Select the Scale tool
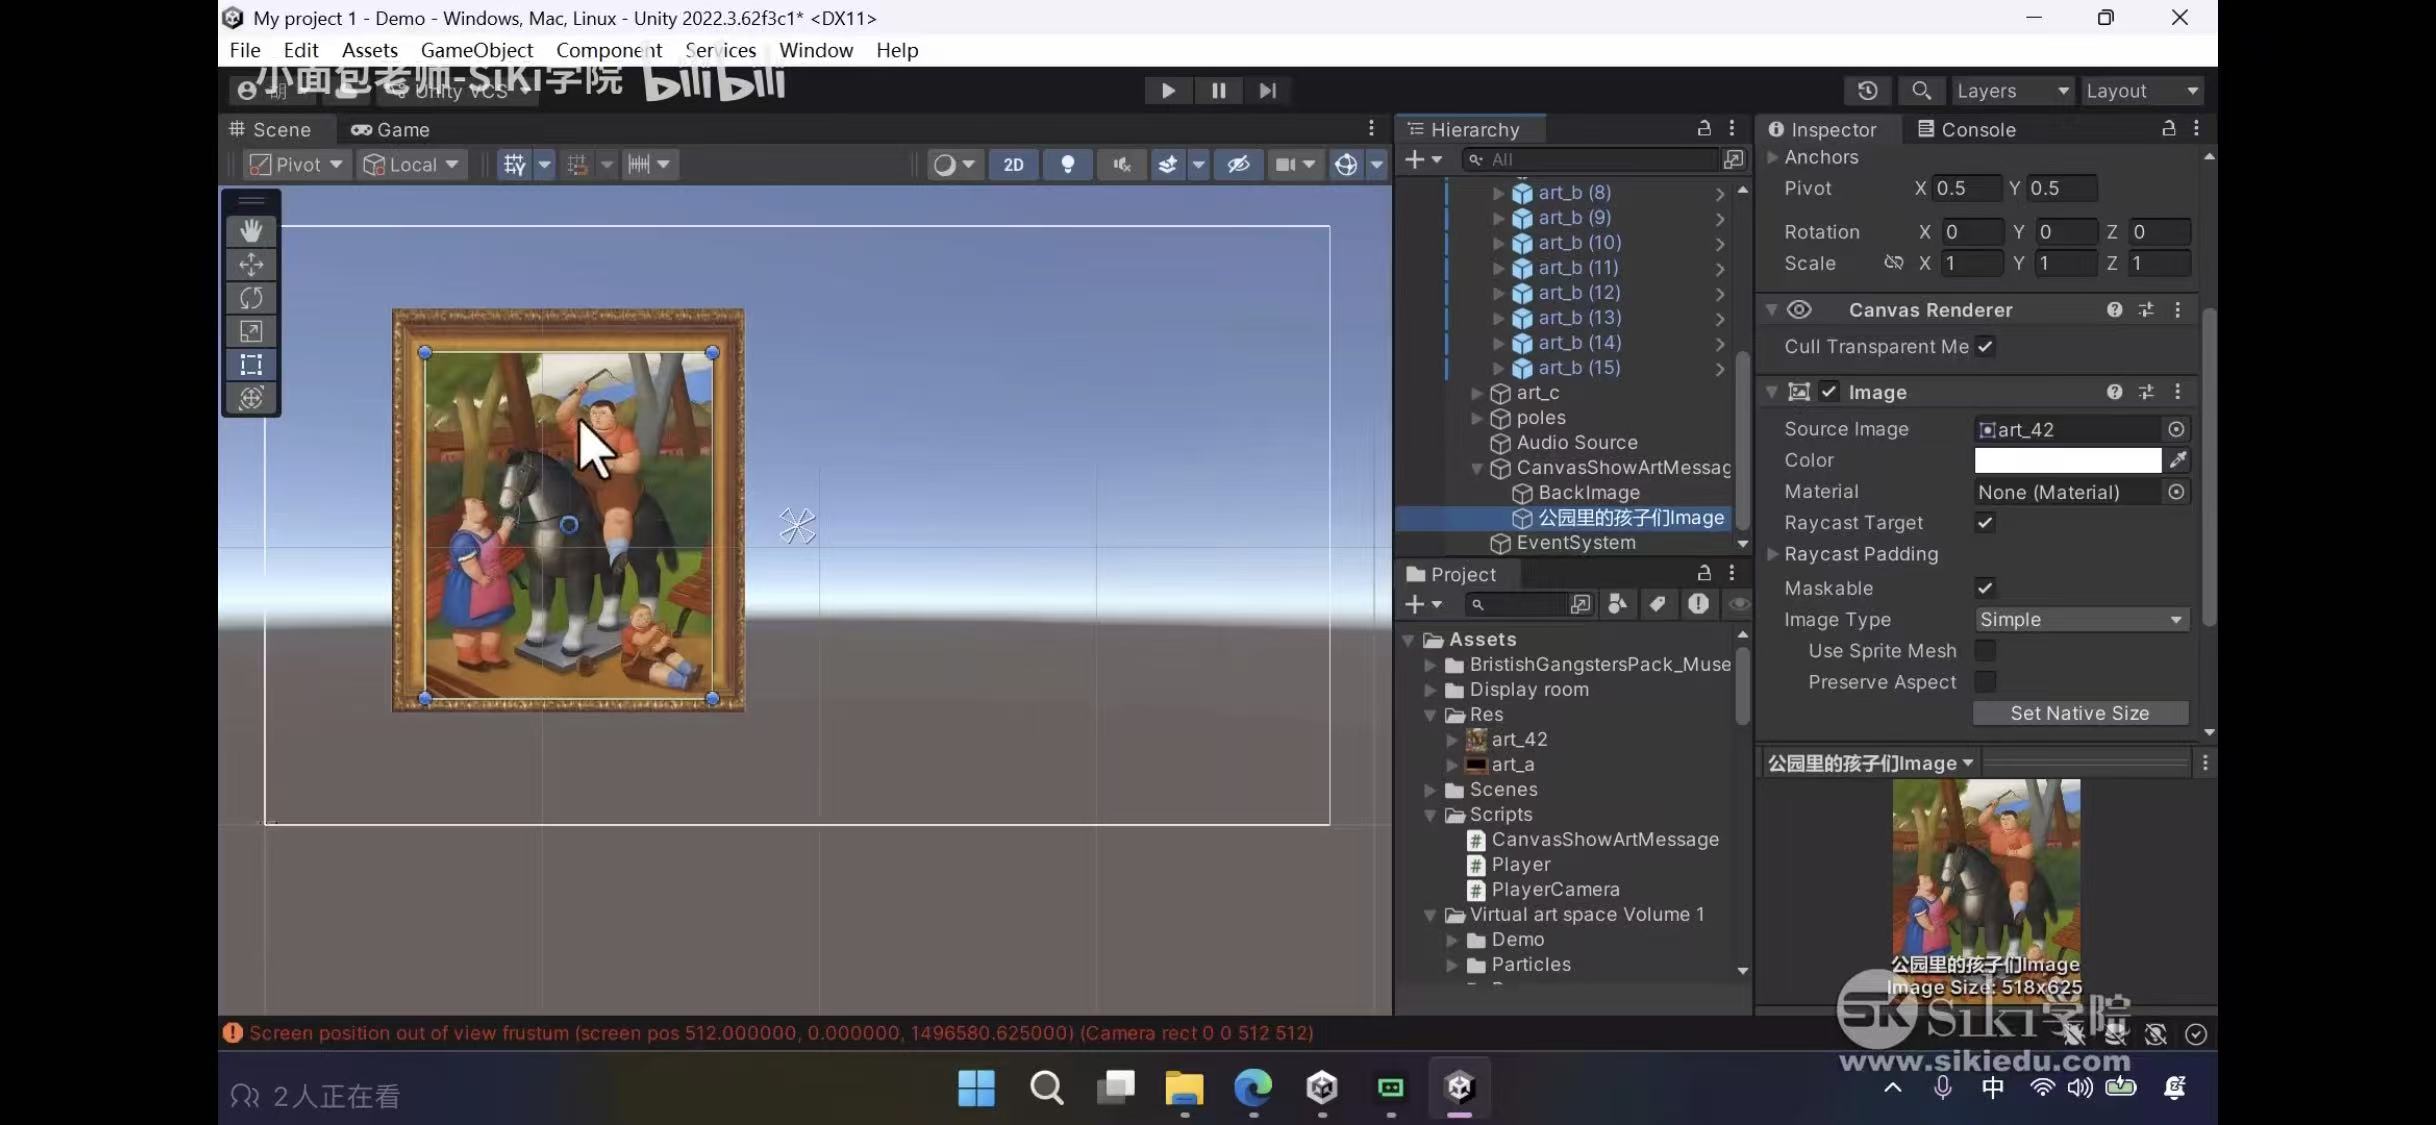Viewport: 2436px width, 1125px height. [x=251, y=331]
